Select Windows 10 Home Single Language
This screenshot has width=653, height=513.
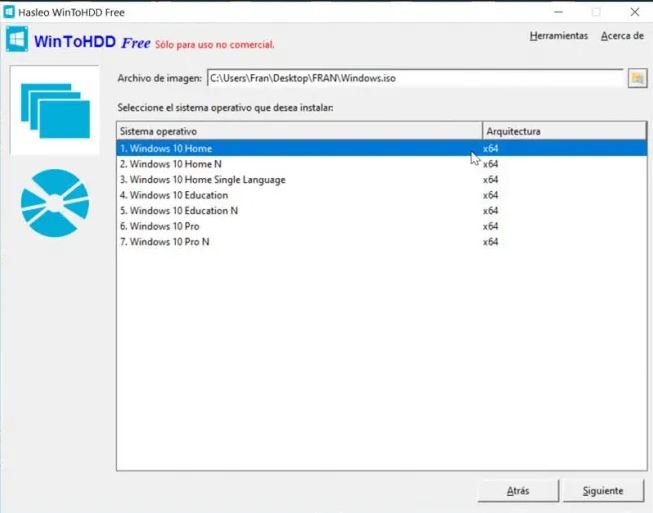click(x=202, y=180)
